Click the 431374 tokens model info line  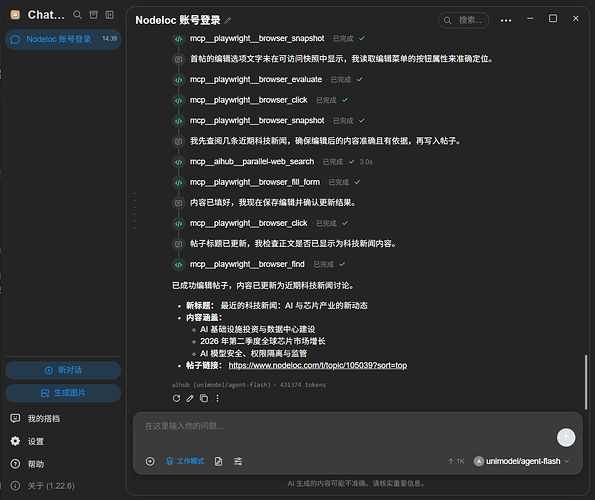[249, 385]
